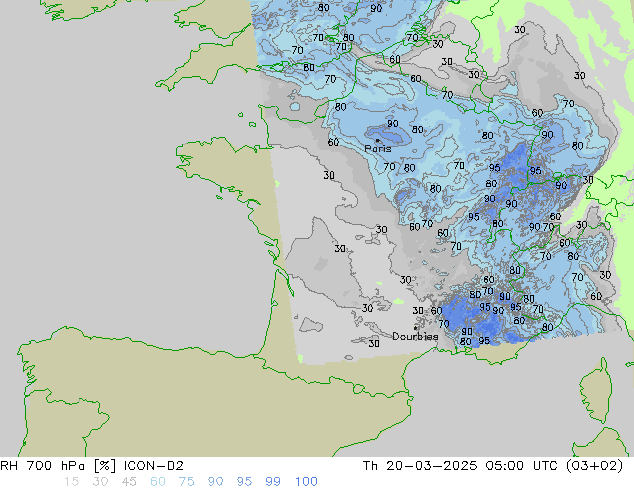Click legend value 90 in the color scale
Viewport: 634px width, 490px height.
click(215, 482)
